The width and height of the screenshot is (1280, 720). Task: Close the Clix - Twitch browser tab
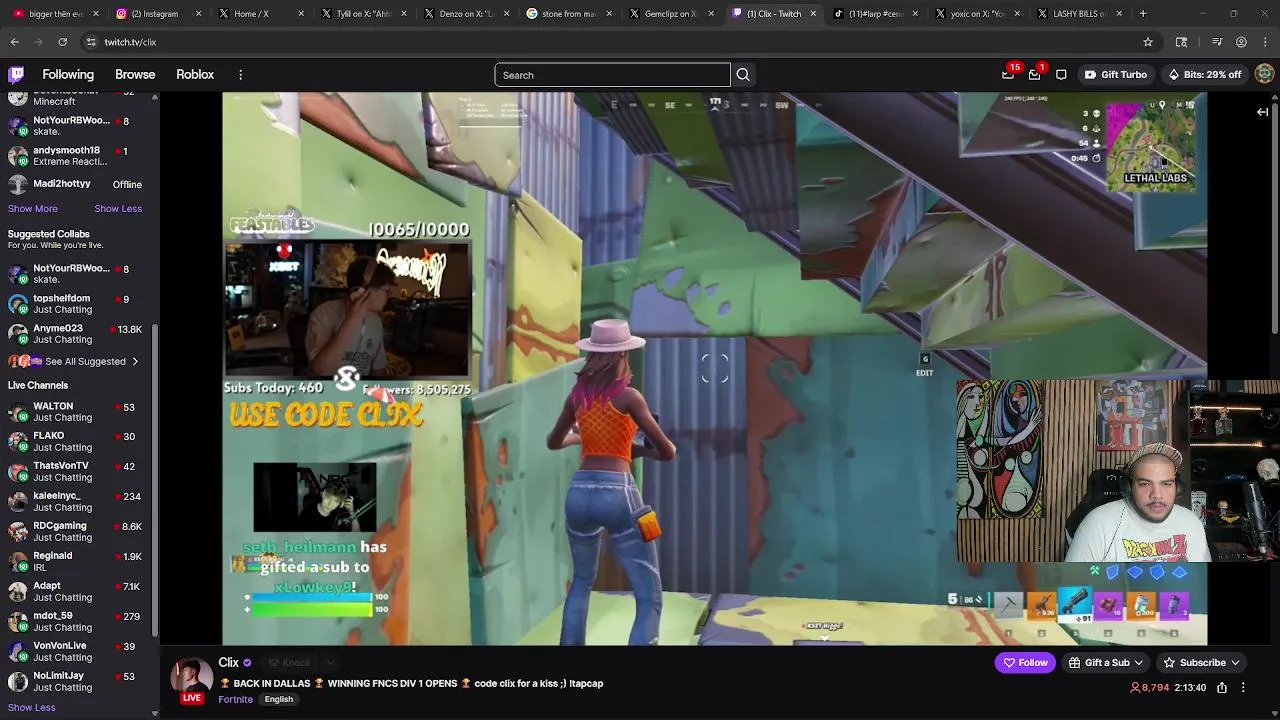812,14
